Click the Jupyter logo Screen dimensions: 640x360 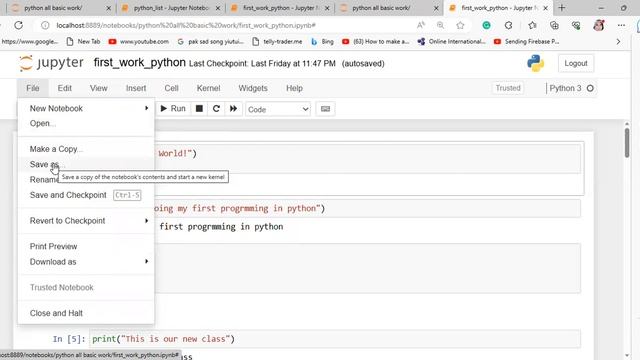pyautogui.click(x=51, y=63)
